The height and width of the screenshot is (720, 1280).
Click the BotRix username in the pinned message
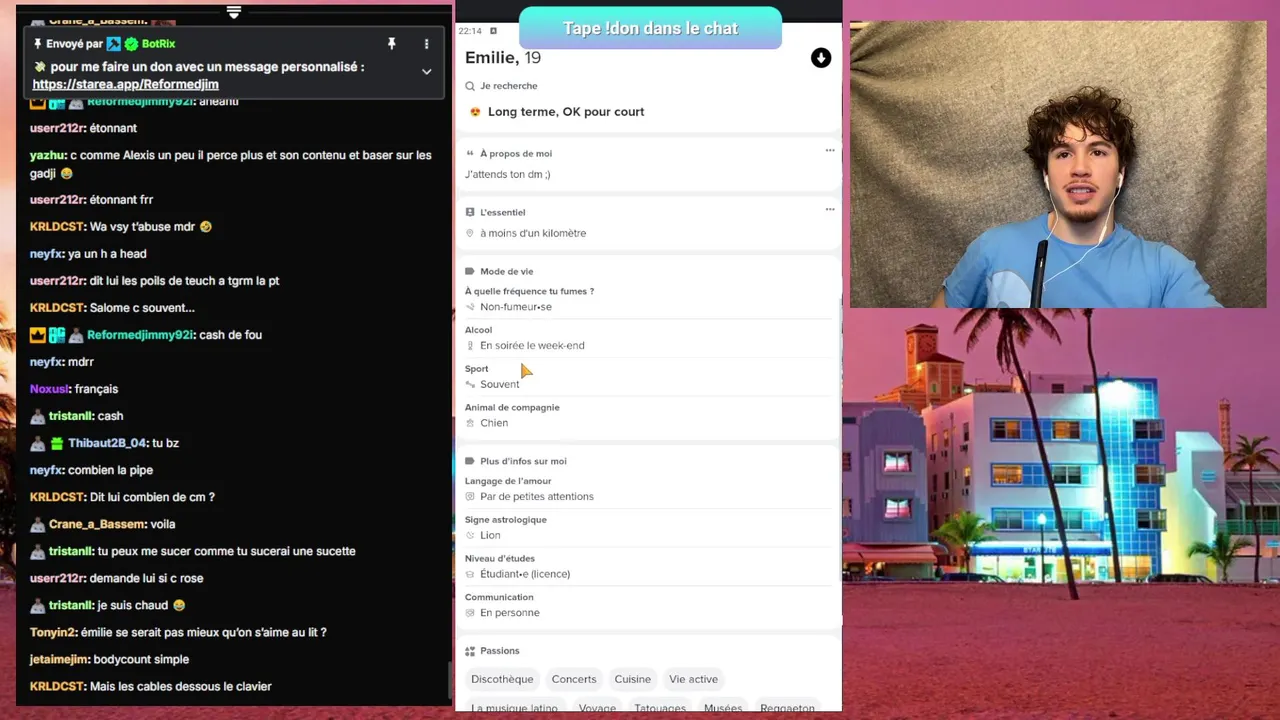(x=158, y=44)
